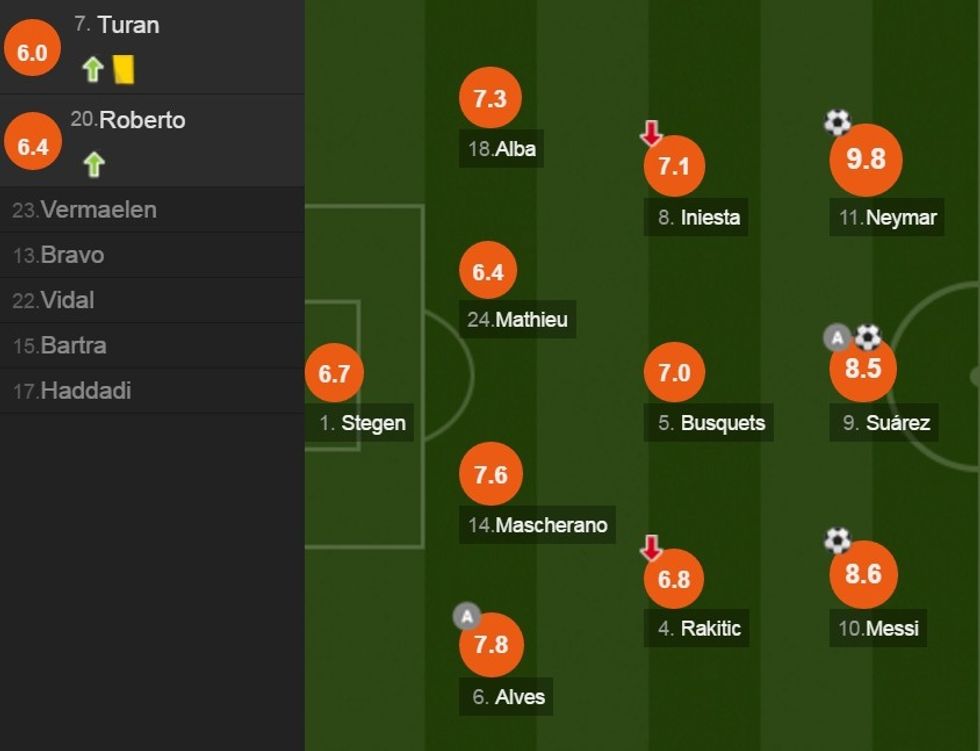Open the Mascherano player name label

click(x=538, y=525)
